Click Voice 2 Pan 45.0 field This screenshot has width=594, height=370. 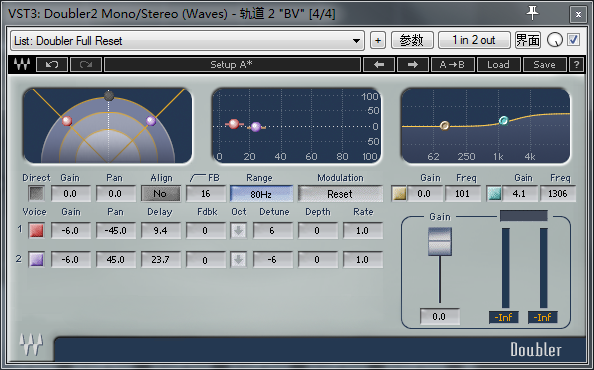(116, 259)
